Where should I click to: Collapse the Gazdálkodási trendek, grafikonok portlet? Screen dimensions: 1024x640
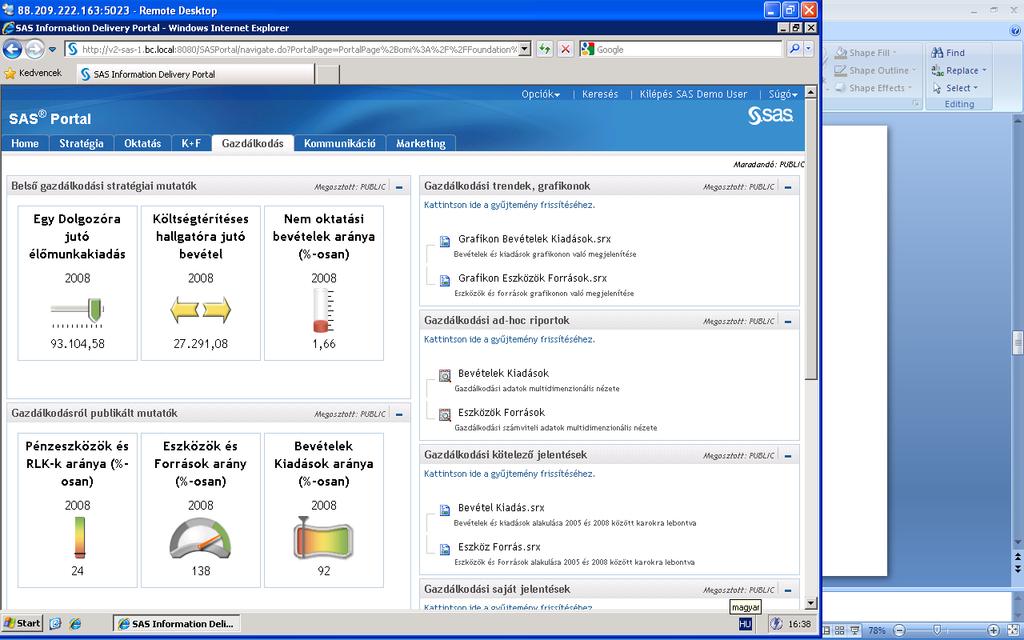coord(788,187)
